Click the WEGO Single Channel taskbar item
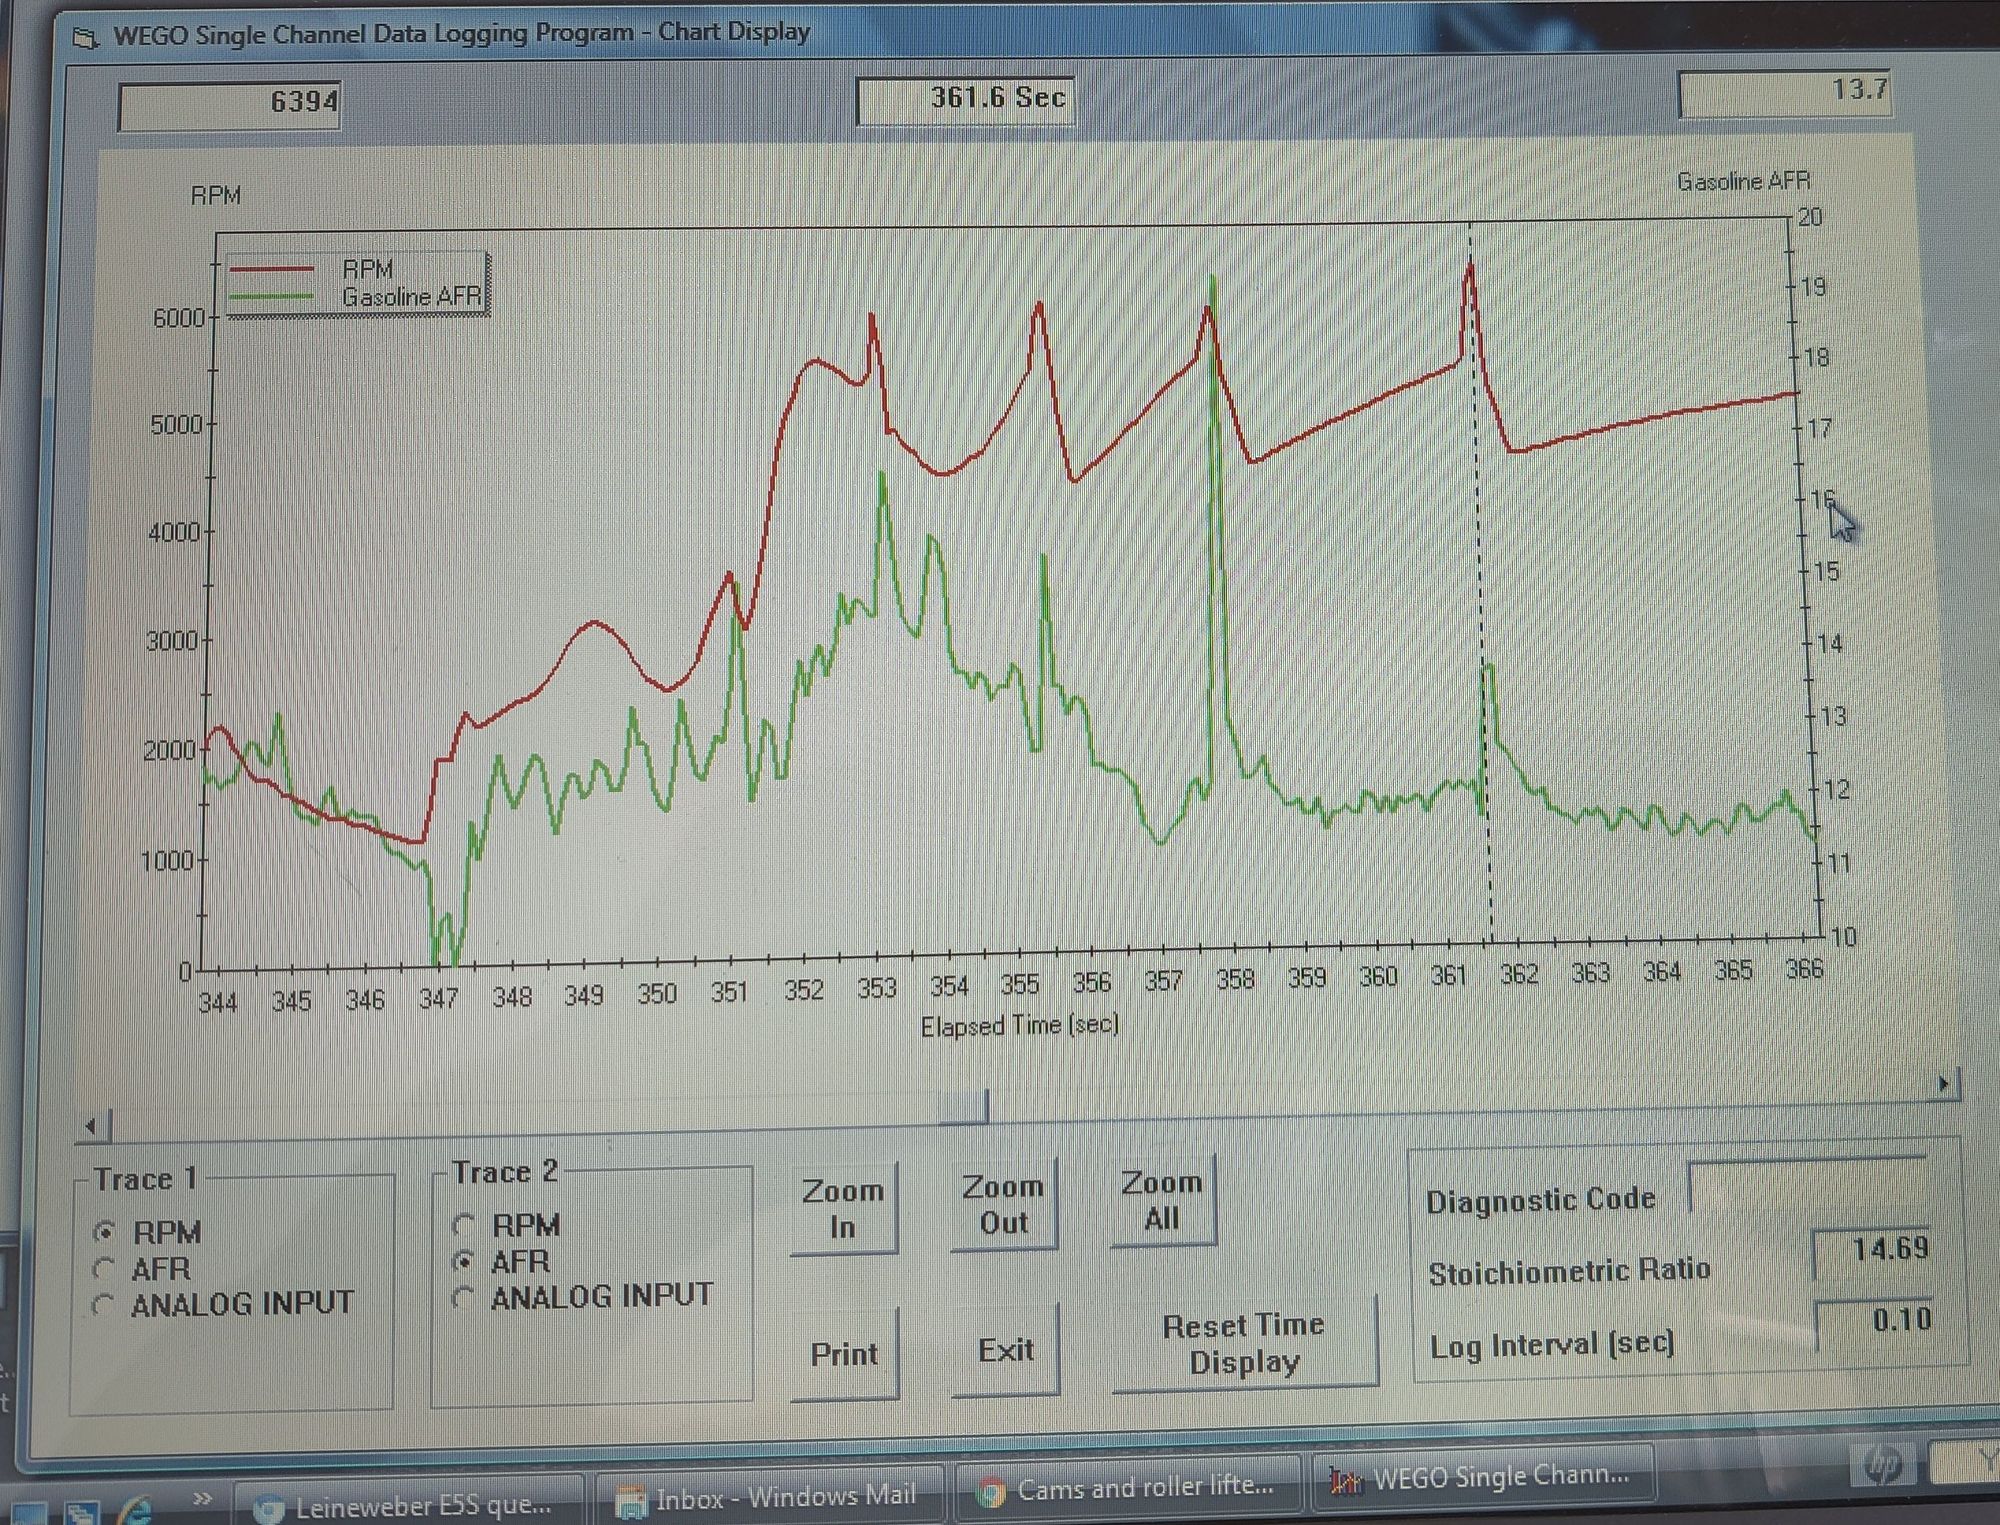This screenshot has height=1525, width=2000. (1482, 1477)
